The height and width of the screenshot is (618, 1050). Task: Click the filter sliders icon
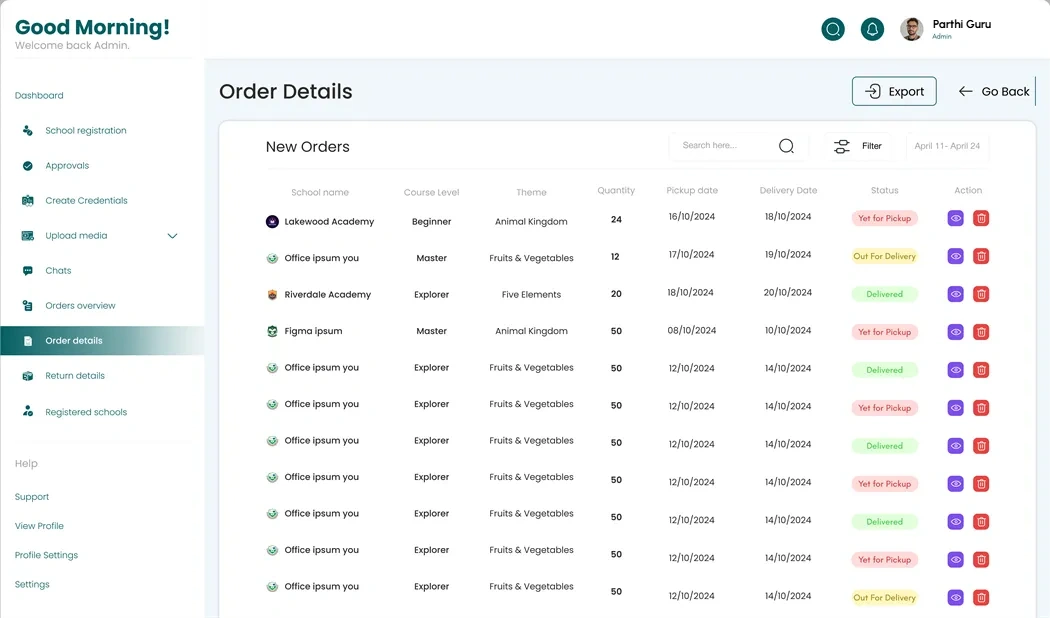(842, 146)
